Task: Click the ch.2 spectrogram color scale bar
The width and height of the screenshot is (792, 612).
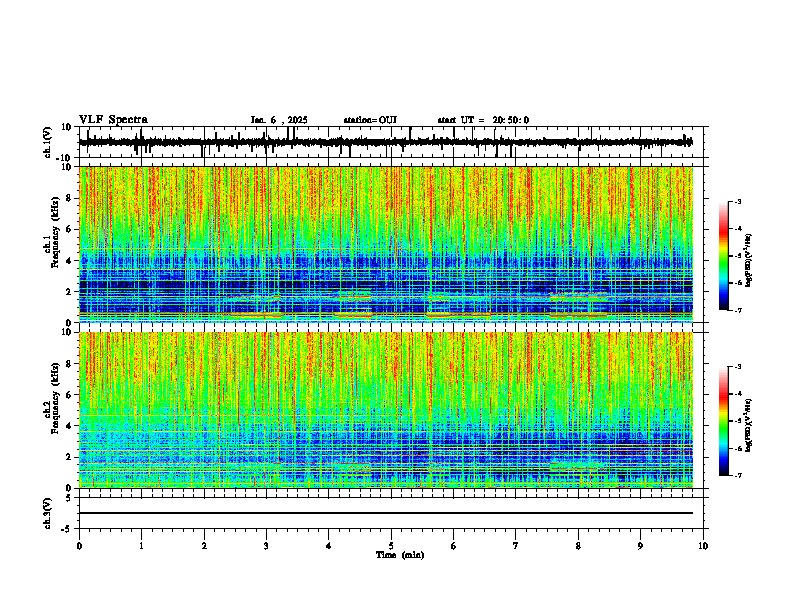Action: [723, 421]
